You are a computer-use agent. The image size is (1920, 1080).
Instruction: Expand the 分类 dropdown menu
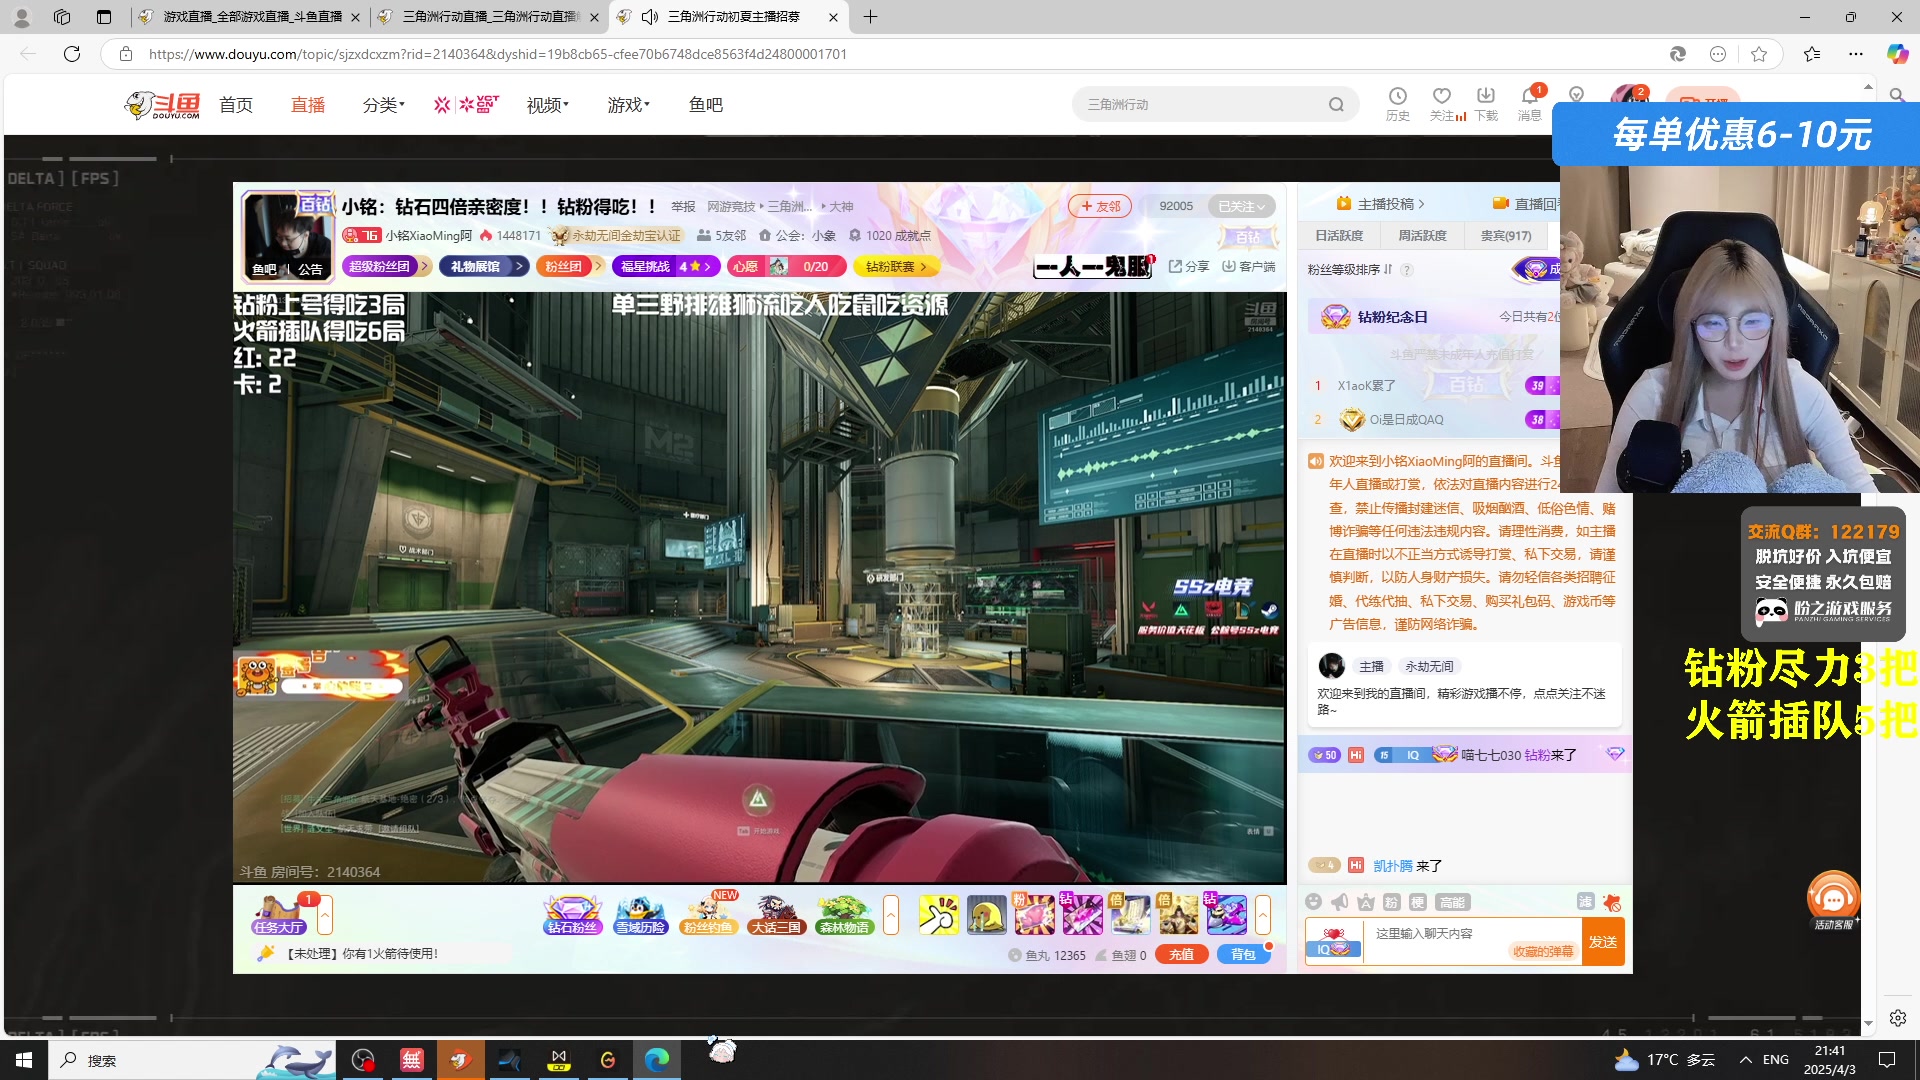tap(383, 105)
